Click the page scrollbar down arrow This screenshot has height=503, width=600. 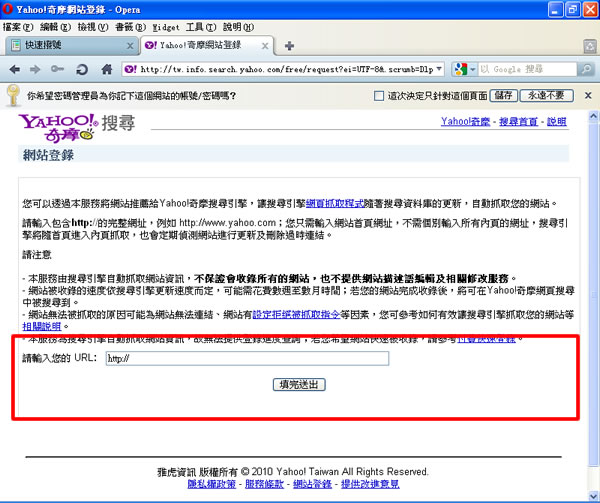pyautogui.click(x=593, y=496)
